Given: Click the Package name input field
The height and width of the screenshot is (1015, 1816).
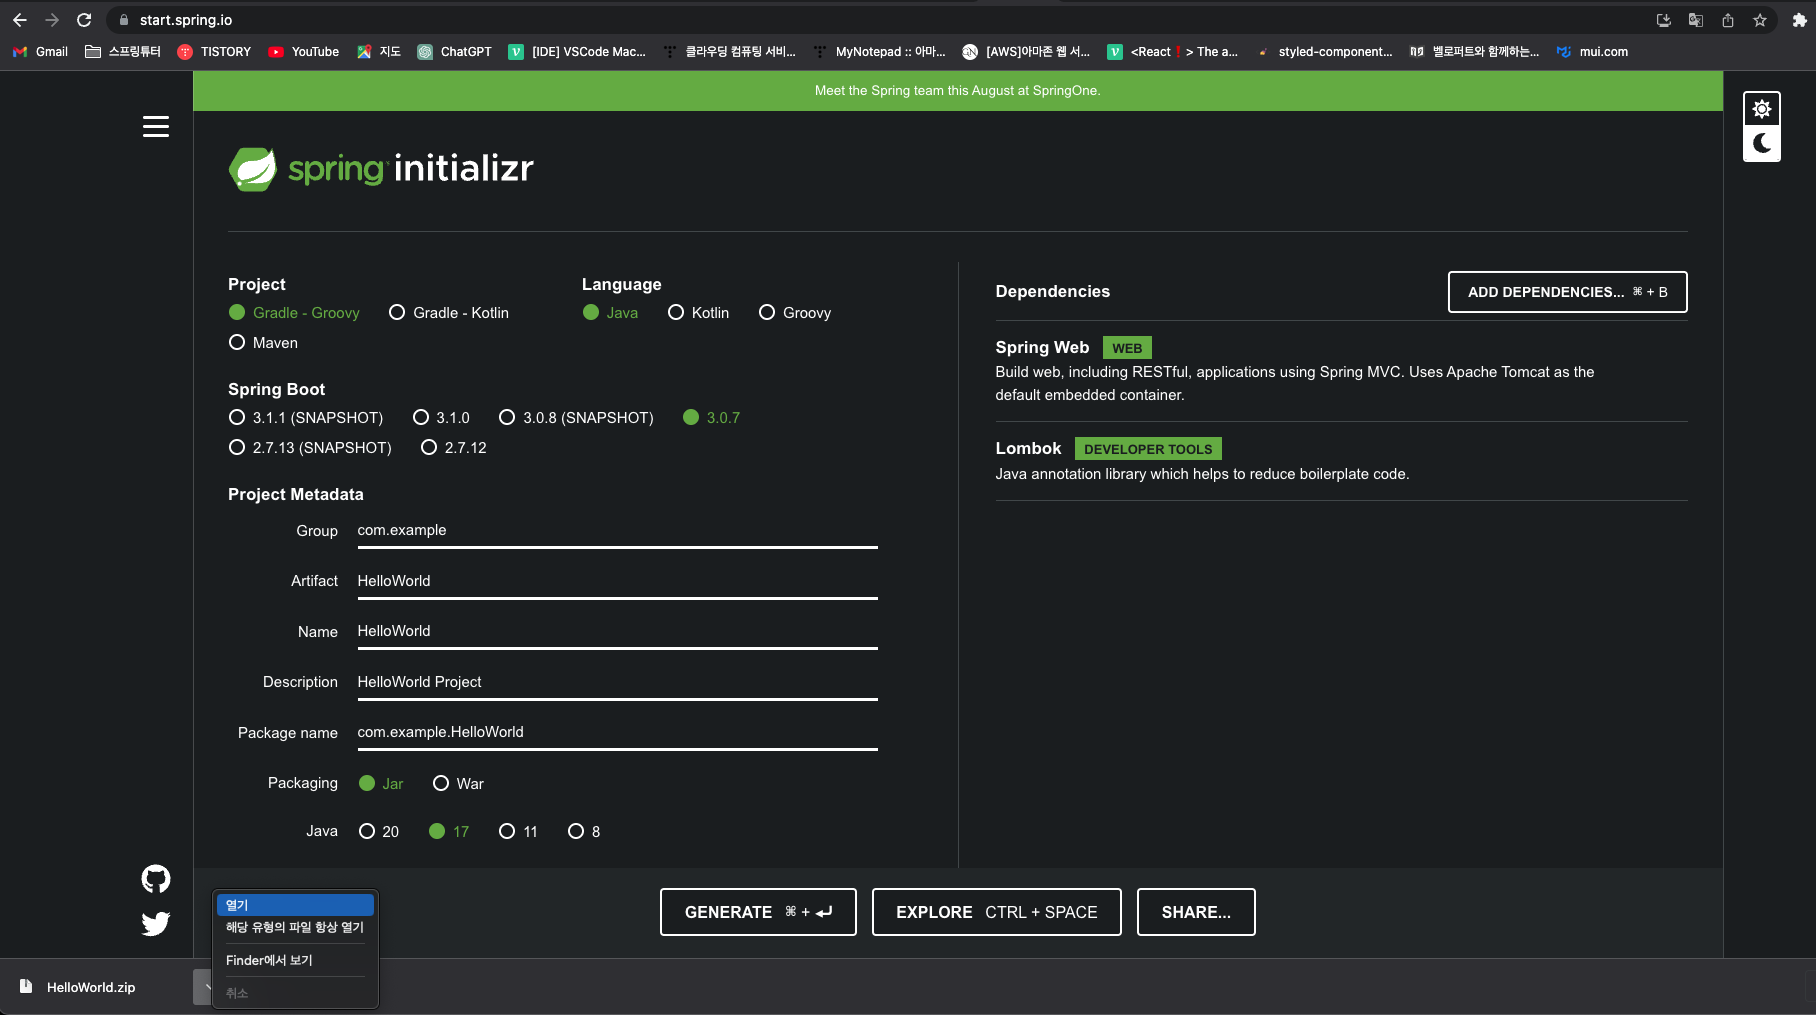Looking at the screenshot, I should tap(617, 733).
